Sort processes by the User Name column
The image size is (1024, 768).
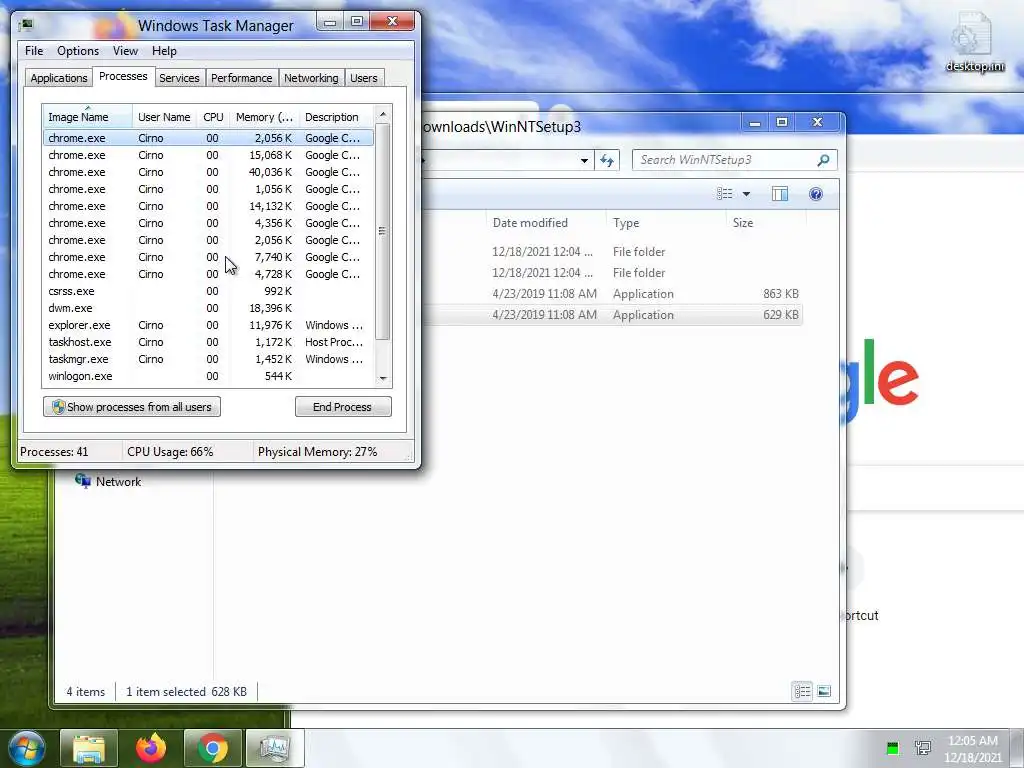[x=165, y=117]
